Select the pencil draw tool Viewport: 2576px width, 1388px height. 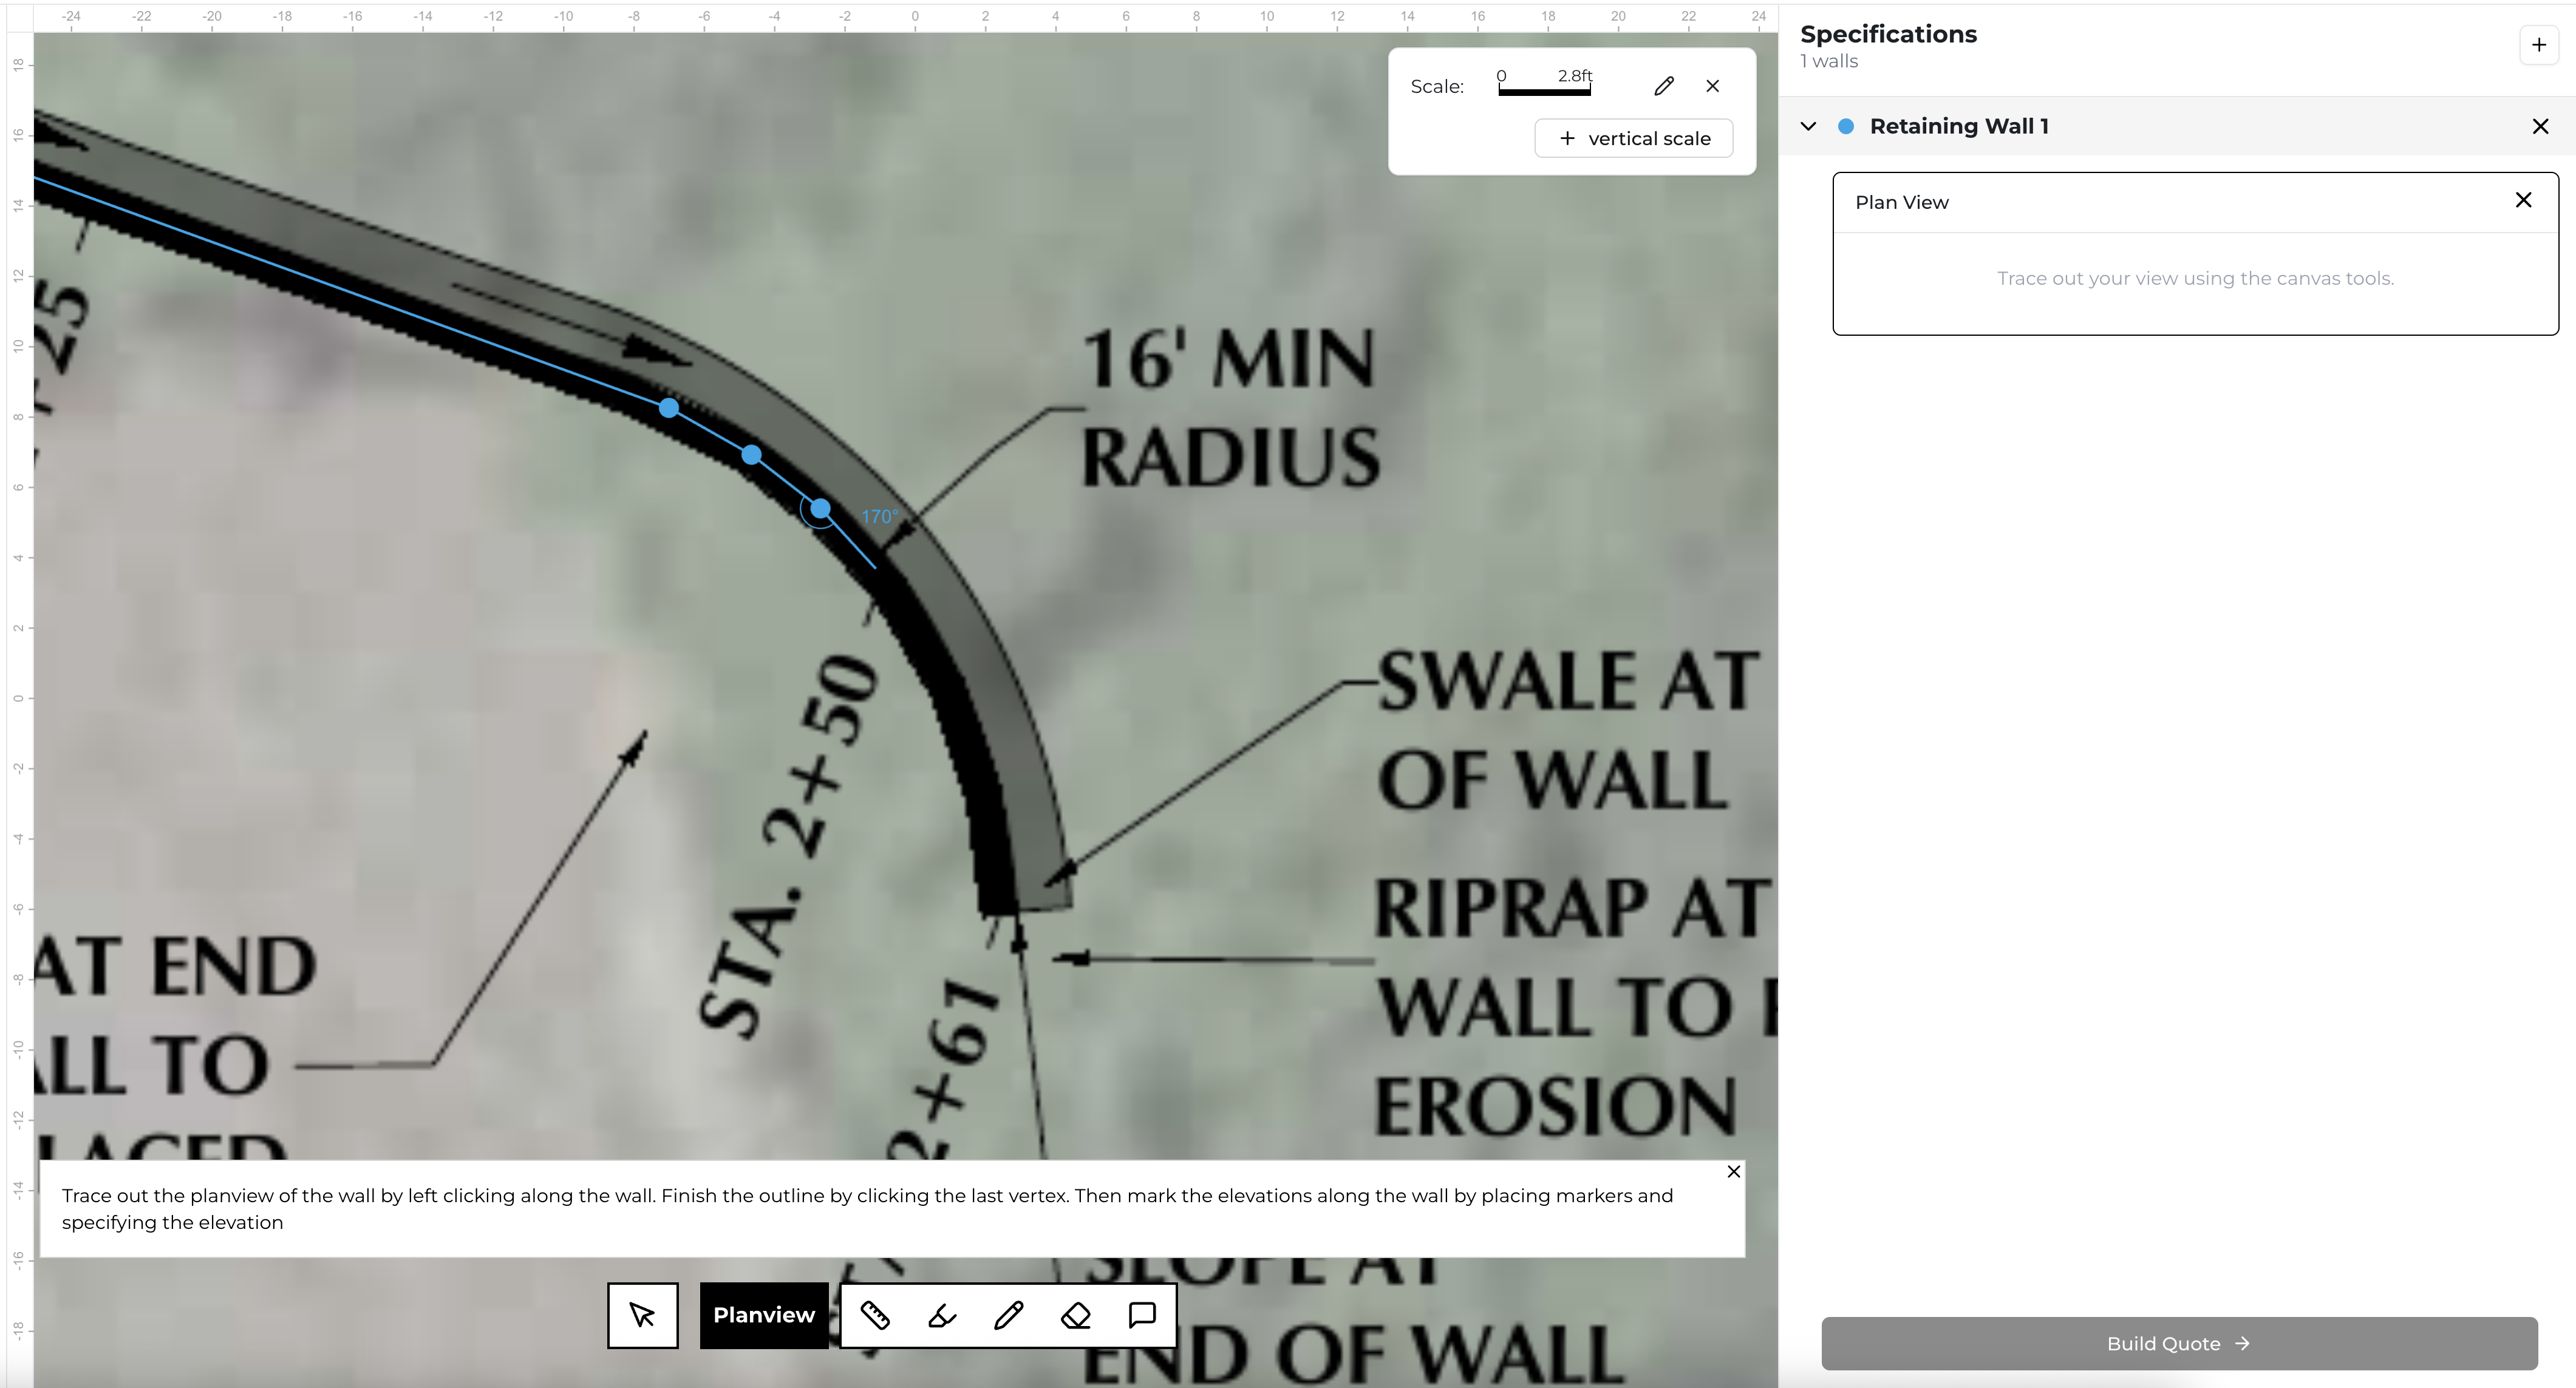point(1008,1315)
